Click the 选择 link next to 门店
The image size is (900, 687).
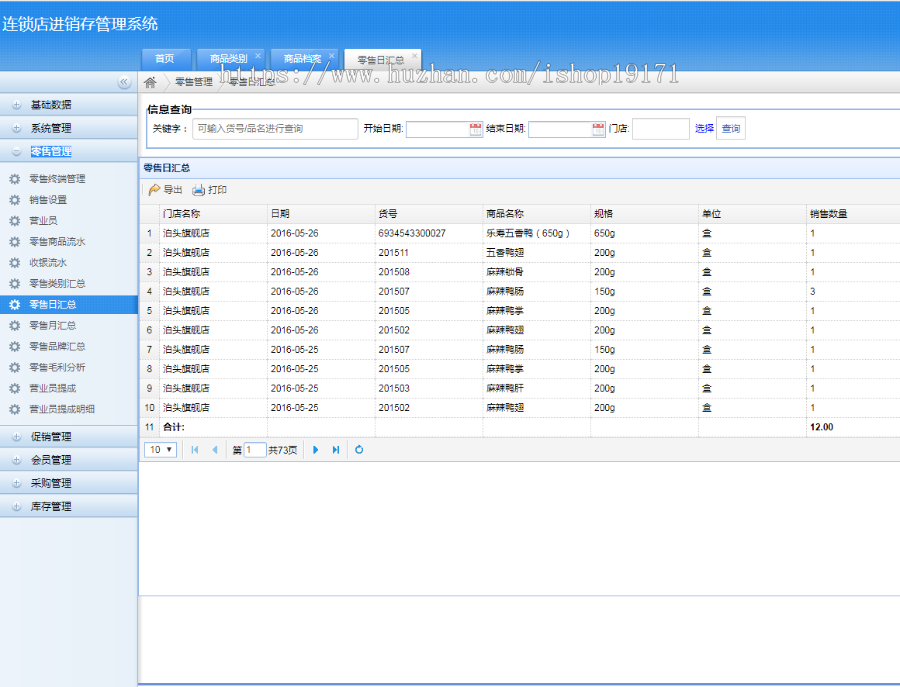pos(703,128)
